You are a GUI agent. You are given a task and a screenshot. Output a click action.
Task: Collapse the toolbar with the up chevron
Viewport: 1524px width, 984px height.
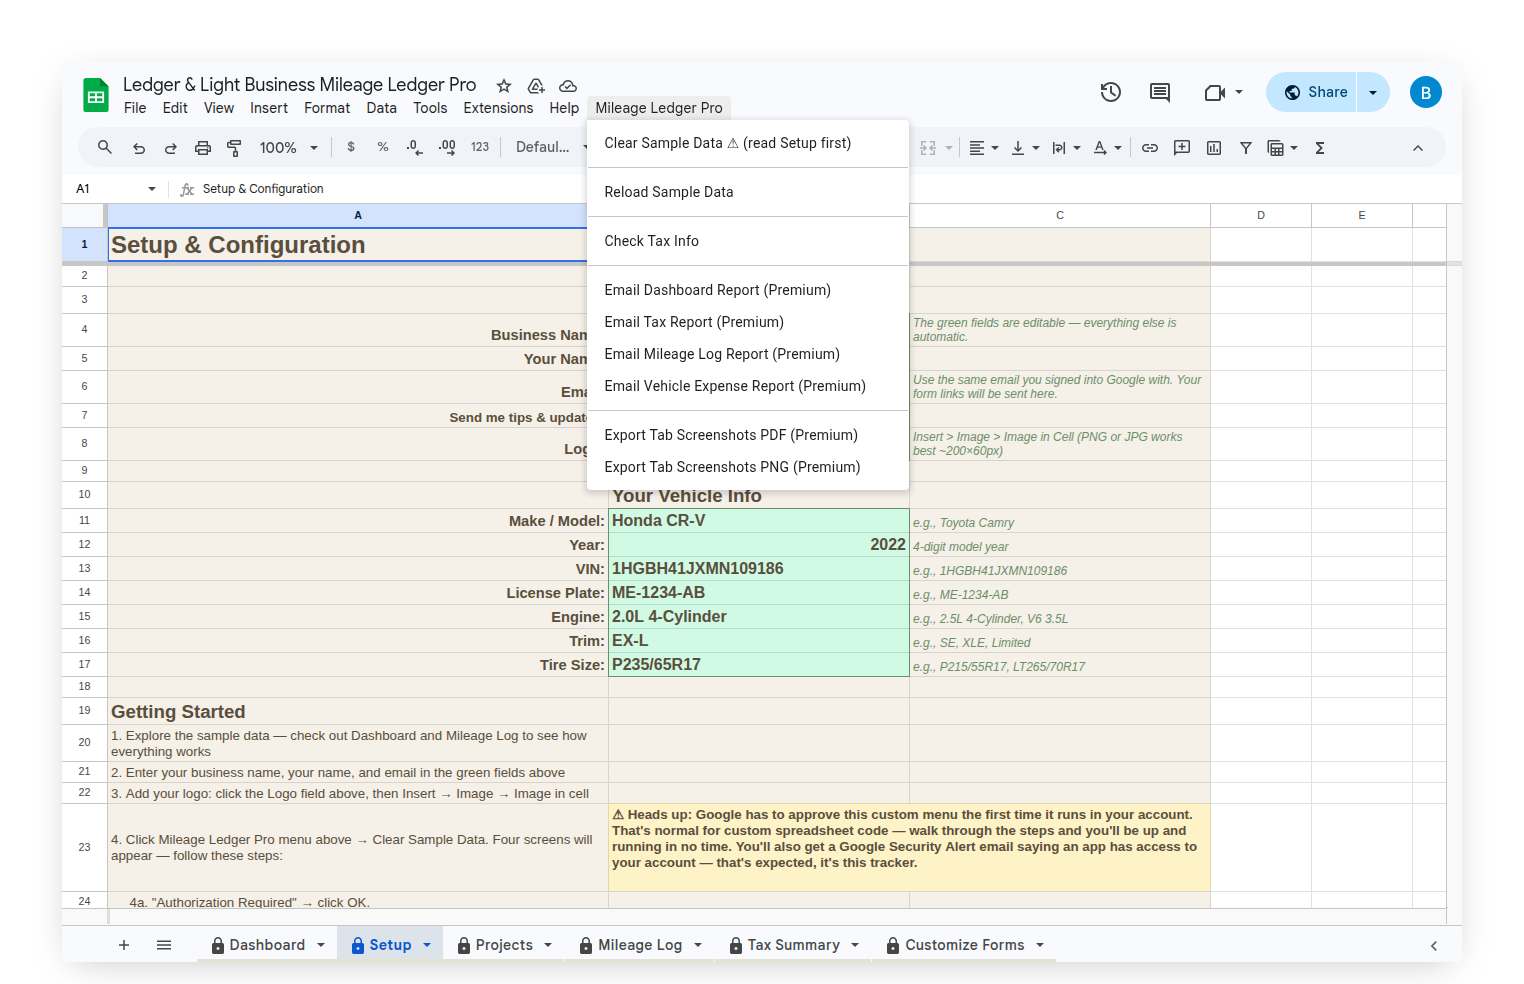click(x=1418, y=147)
